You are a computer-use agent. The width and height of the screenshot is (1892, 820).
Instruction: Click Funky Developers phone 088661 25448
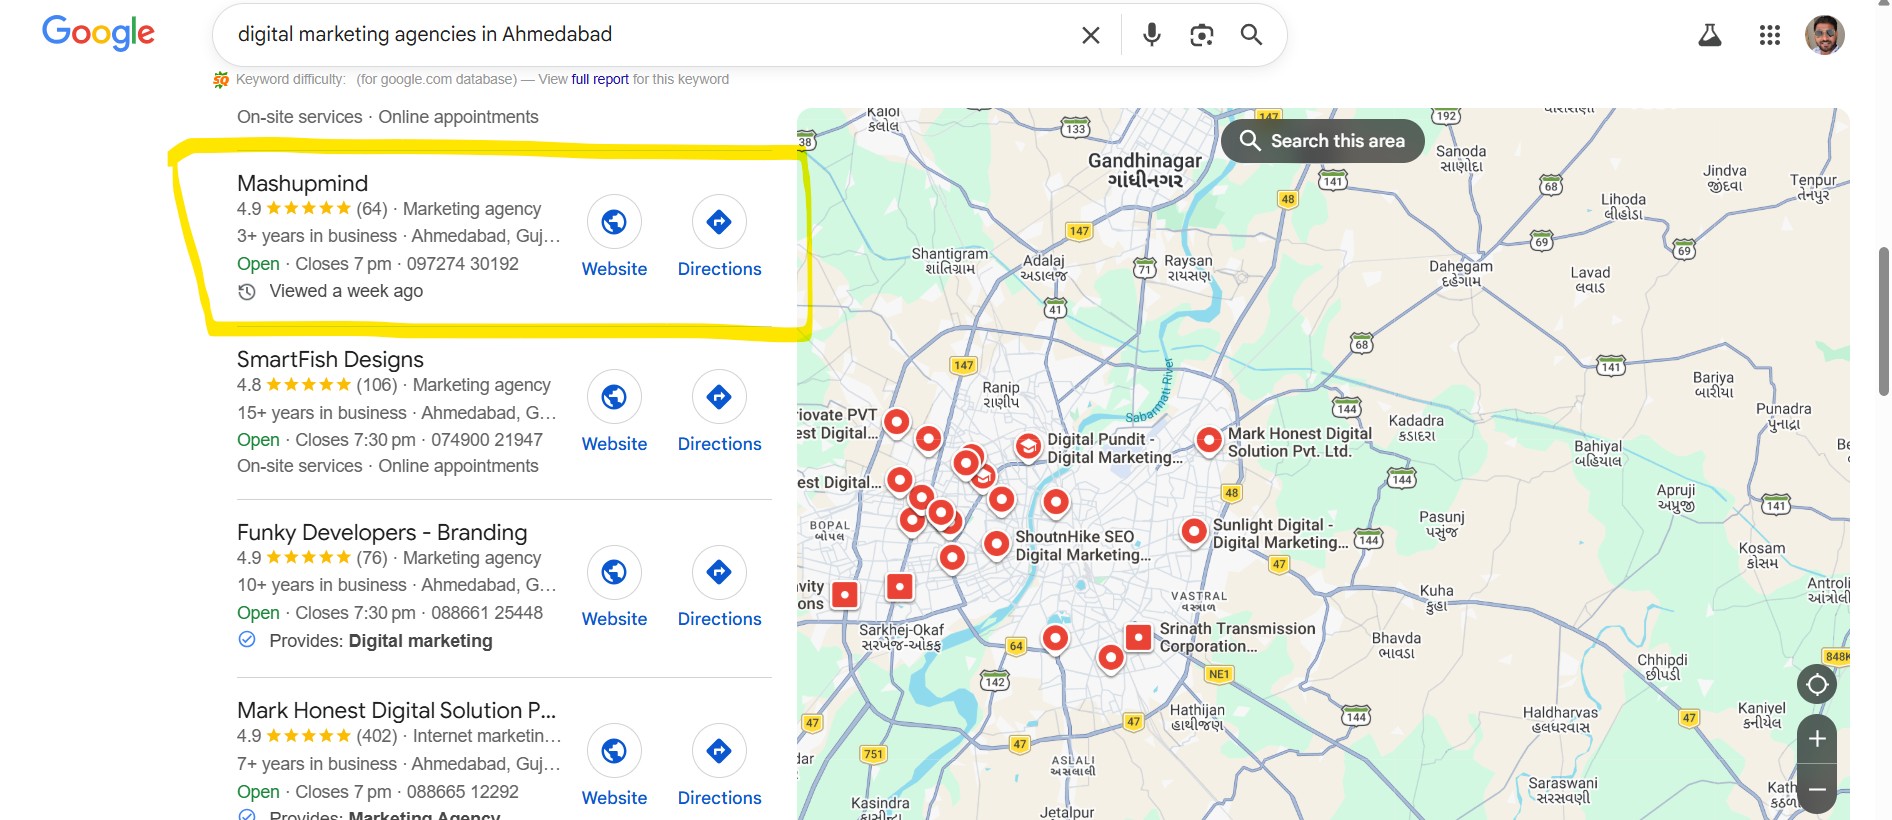click(487, 613)
